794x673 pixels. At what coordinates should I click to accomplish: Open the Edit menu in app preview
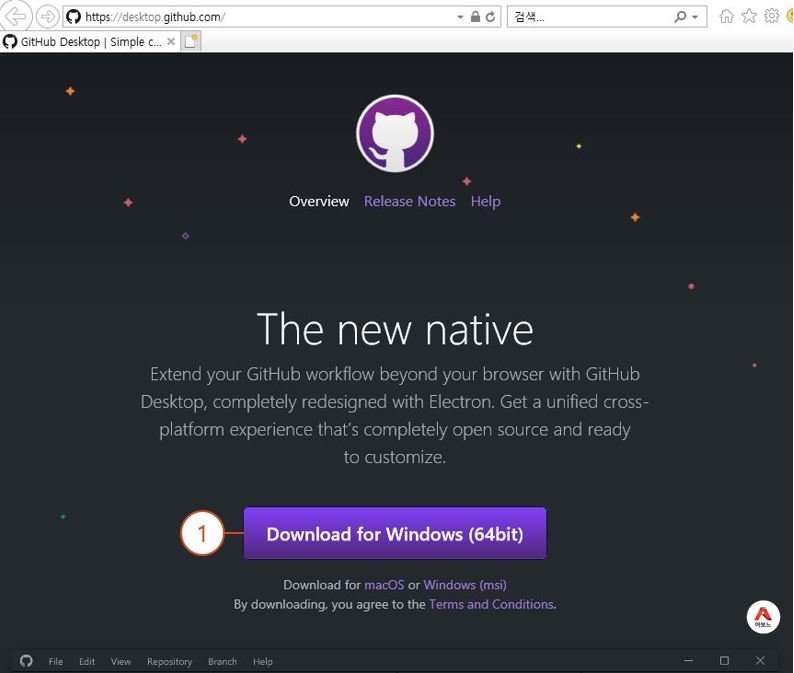pyautogui.click(x=87, y=661)
